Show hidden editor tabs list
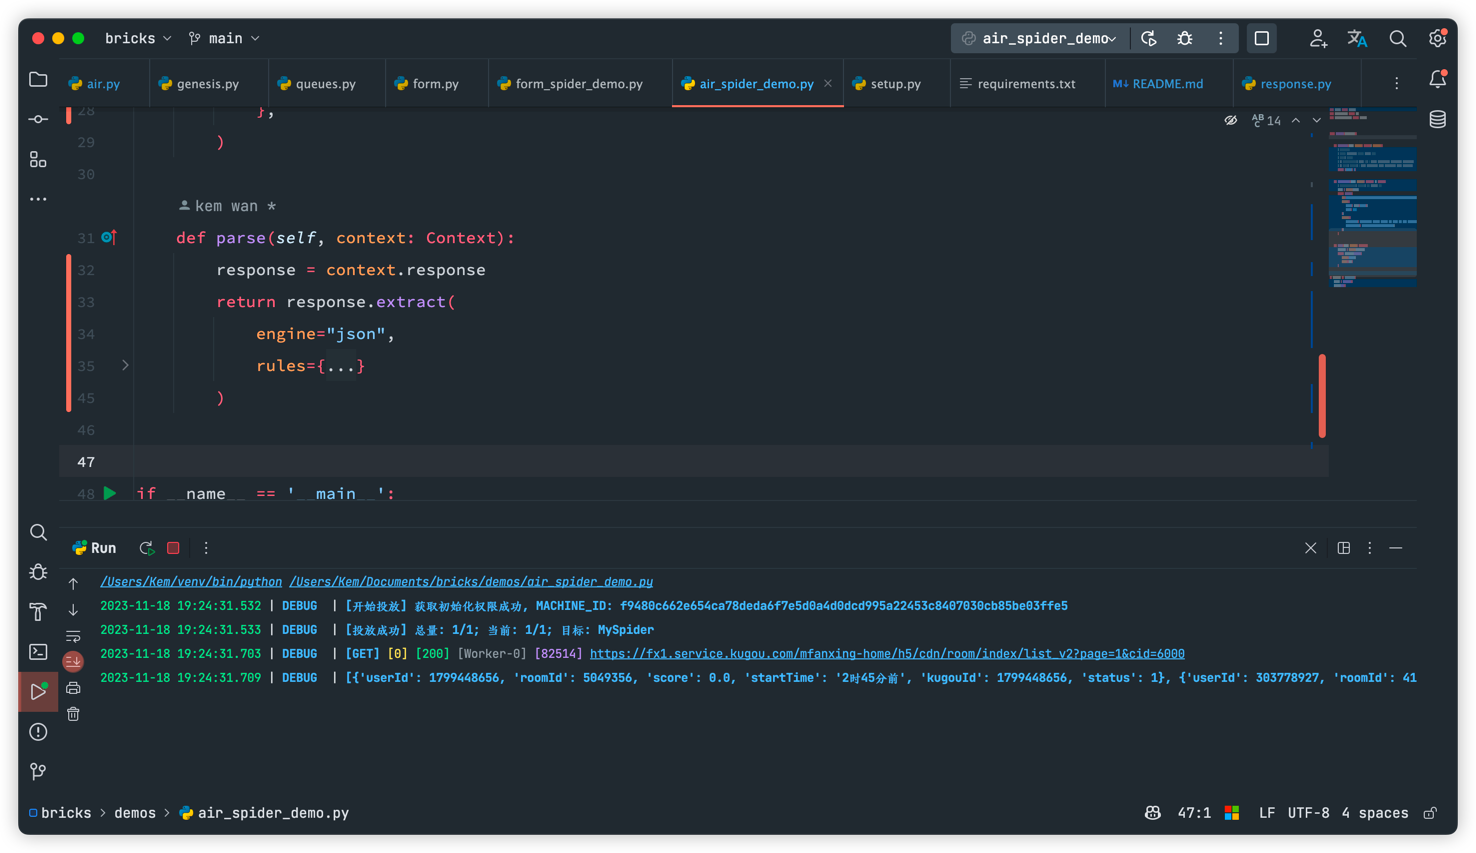The height and width of the screenshot is (853, 1476). click(1397, 83)
